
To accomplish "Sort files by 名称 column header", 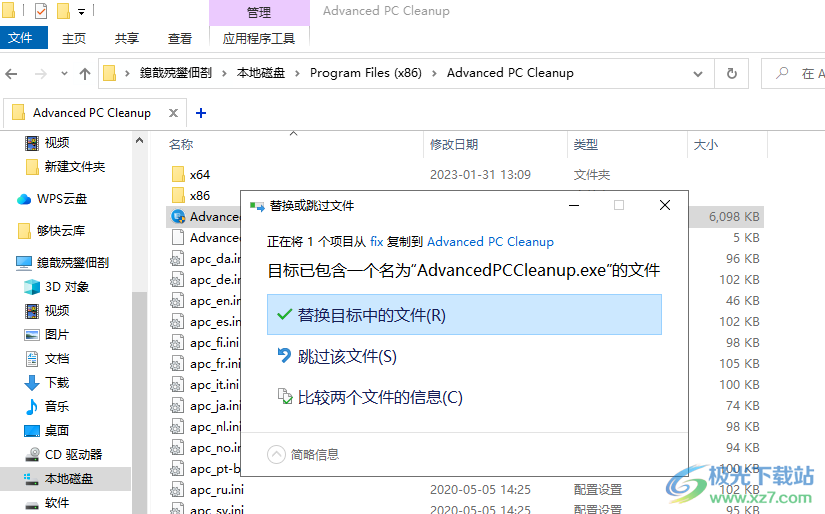I will pyautogui.click(x=181, y=145).
